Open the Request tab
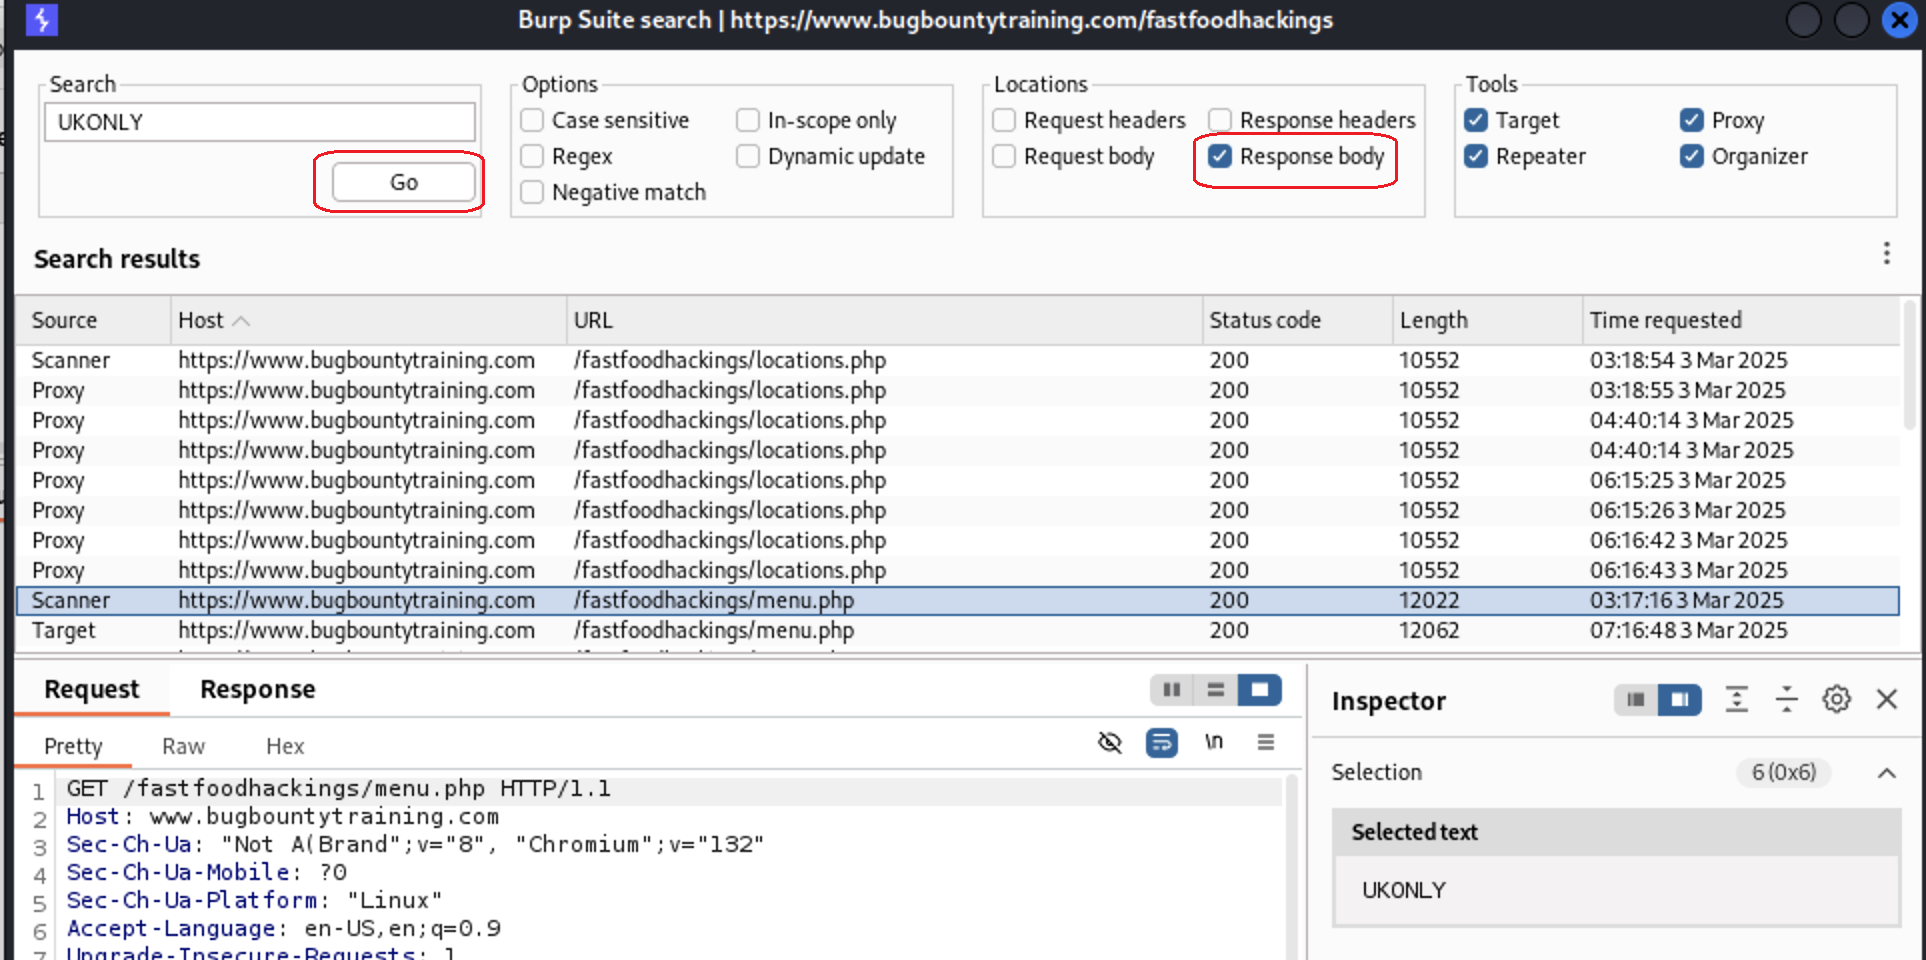Image resolution: width=1926 pixels, height=960 pixels. tap(92, 689)
